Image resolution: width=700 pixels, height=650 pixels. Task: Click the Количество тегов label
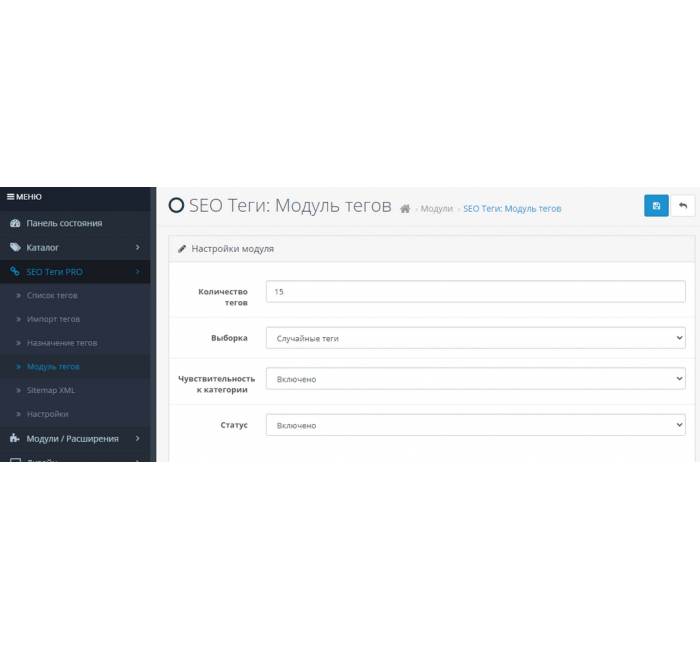pyautogui.click(x=223, y=297)
